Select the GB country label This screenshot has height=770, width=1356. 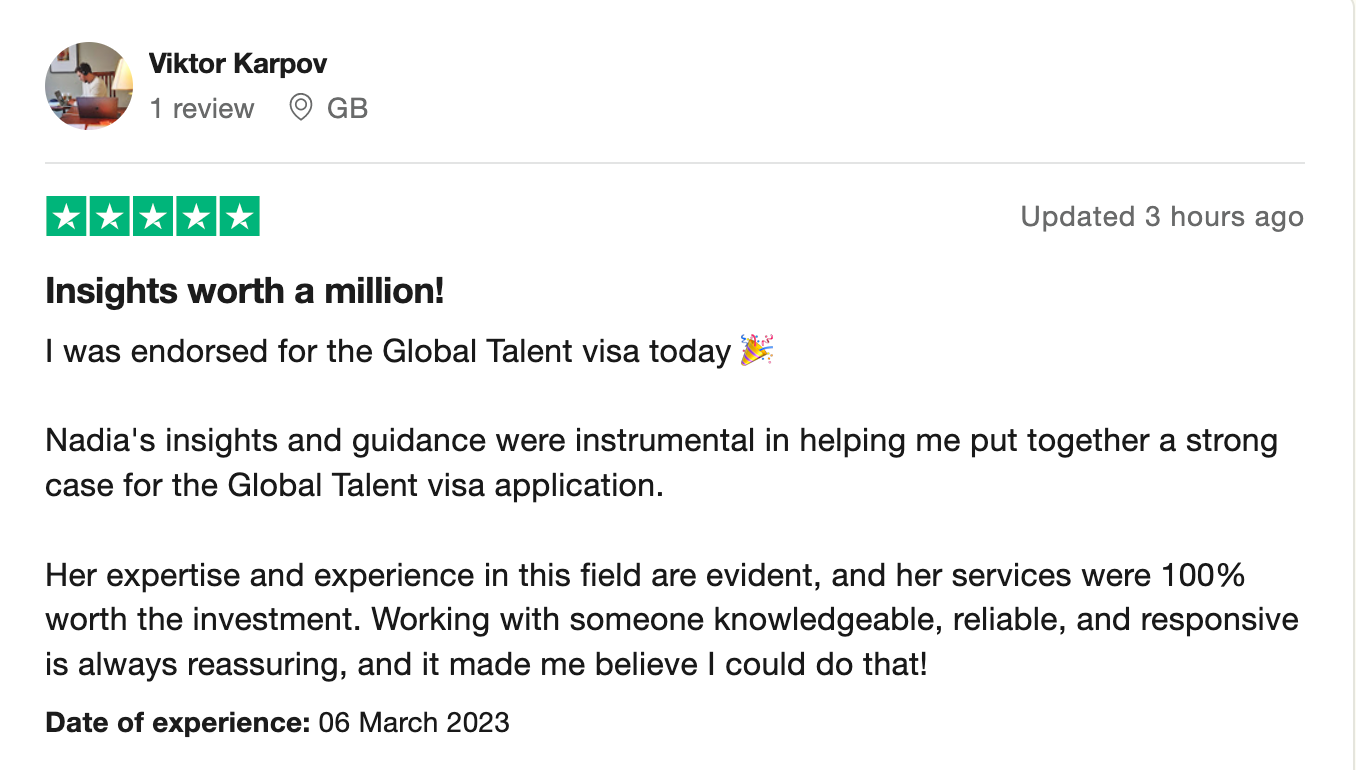coord(347,108)
